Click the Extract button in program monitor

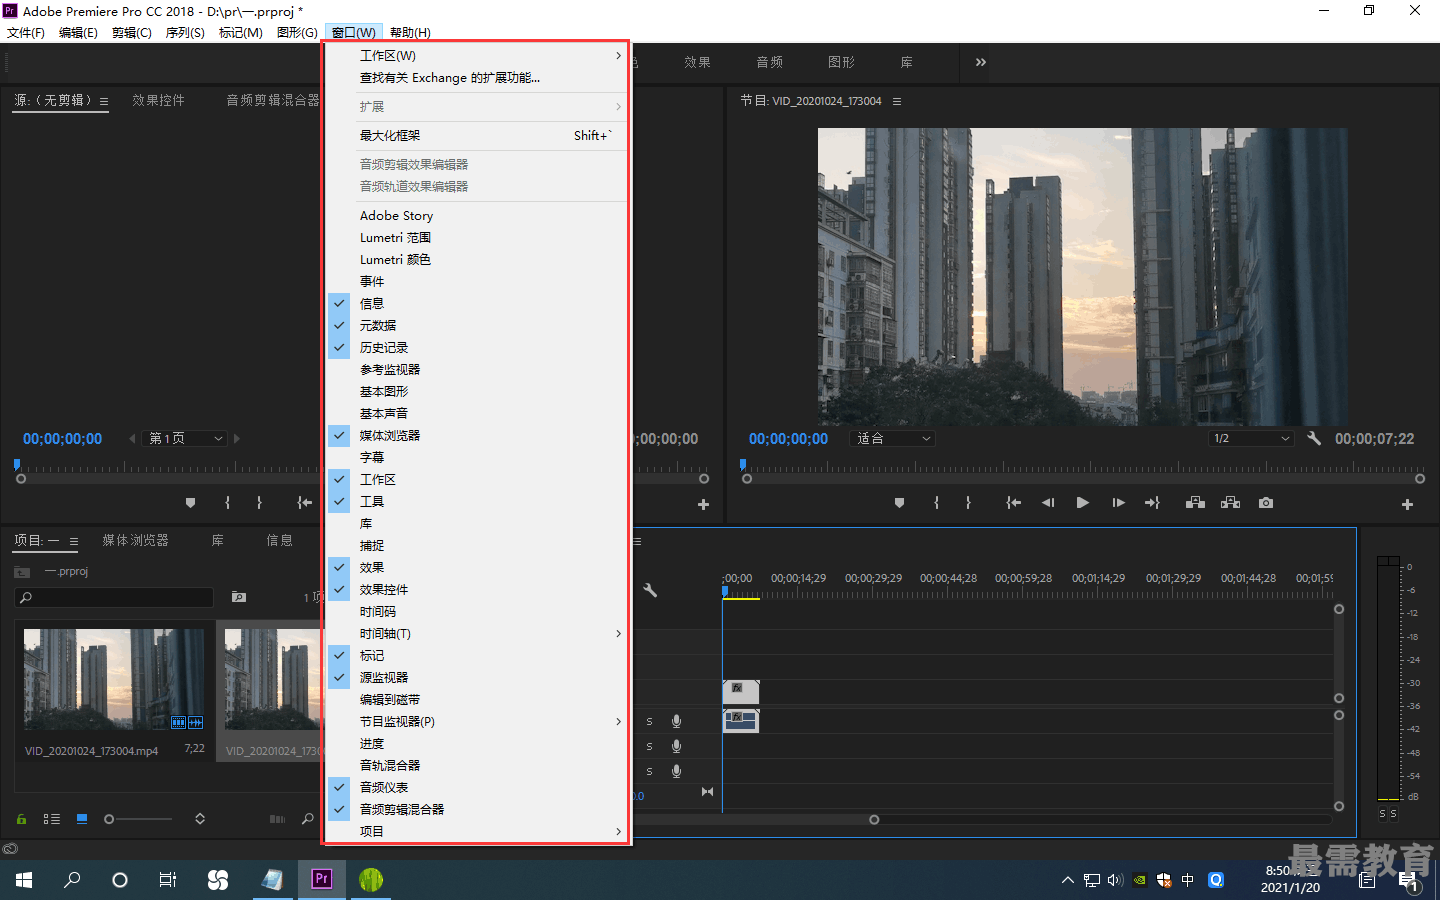click(1230, 503)
